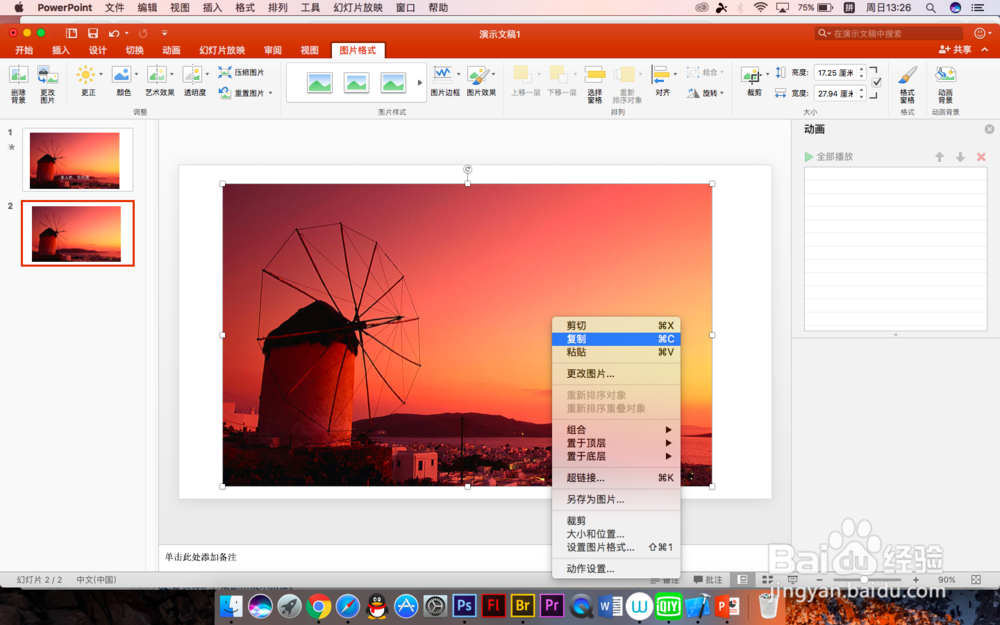The image size is (1000, 625).
Task: Click the Remove Background (删除背景) icon
Action: click(18, 75)
